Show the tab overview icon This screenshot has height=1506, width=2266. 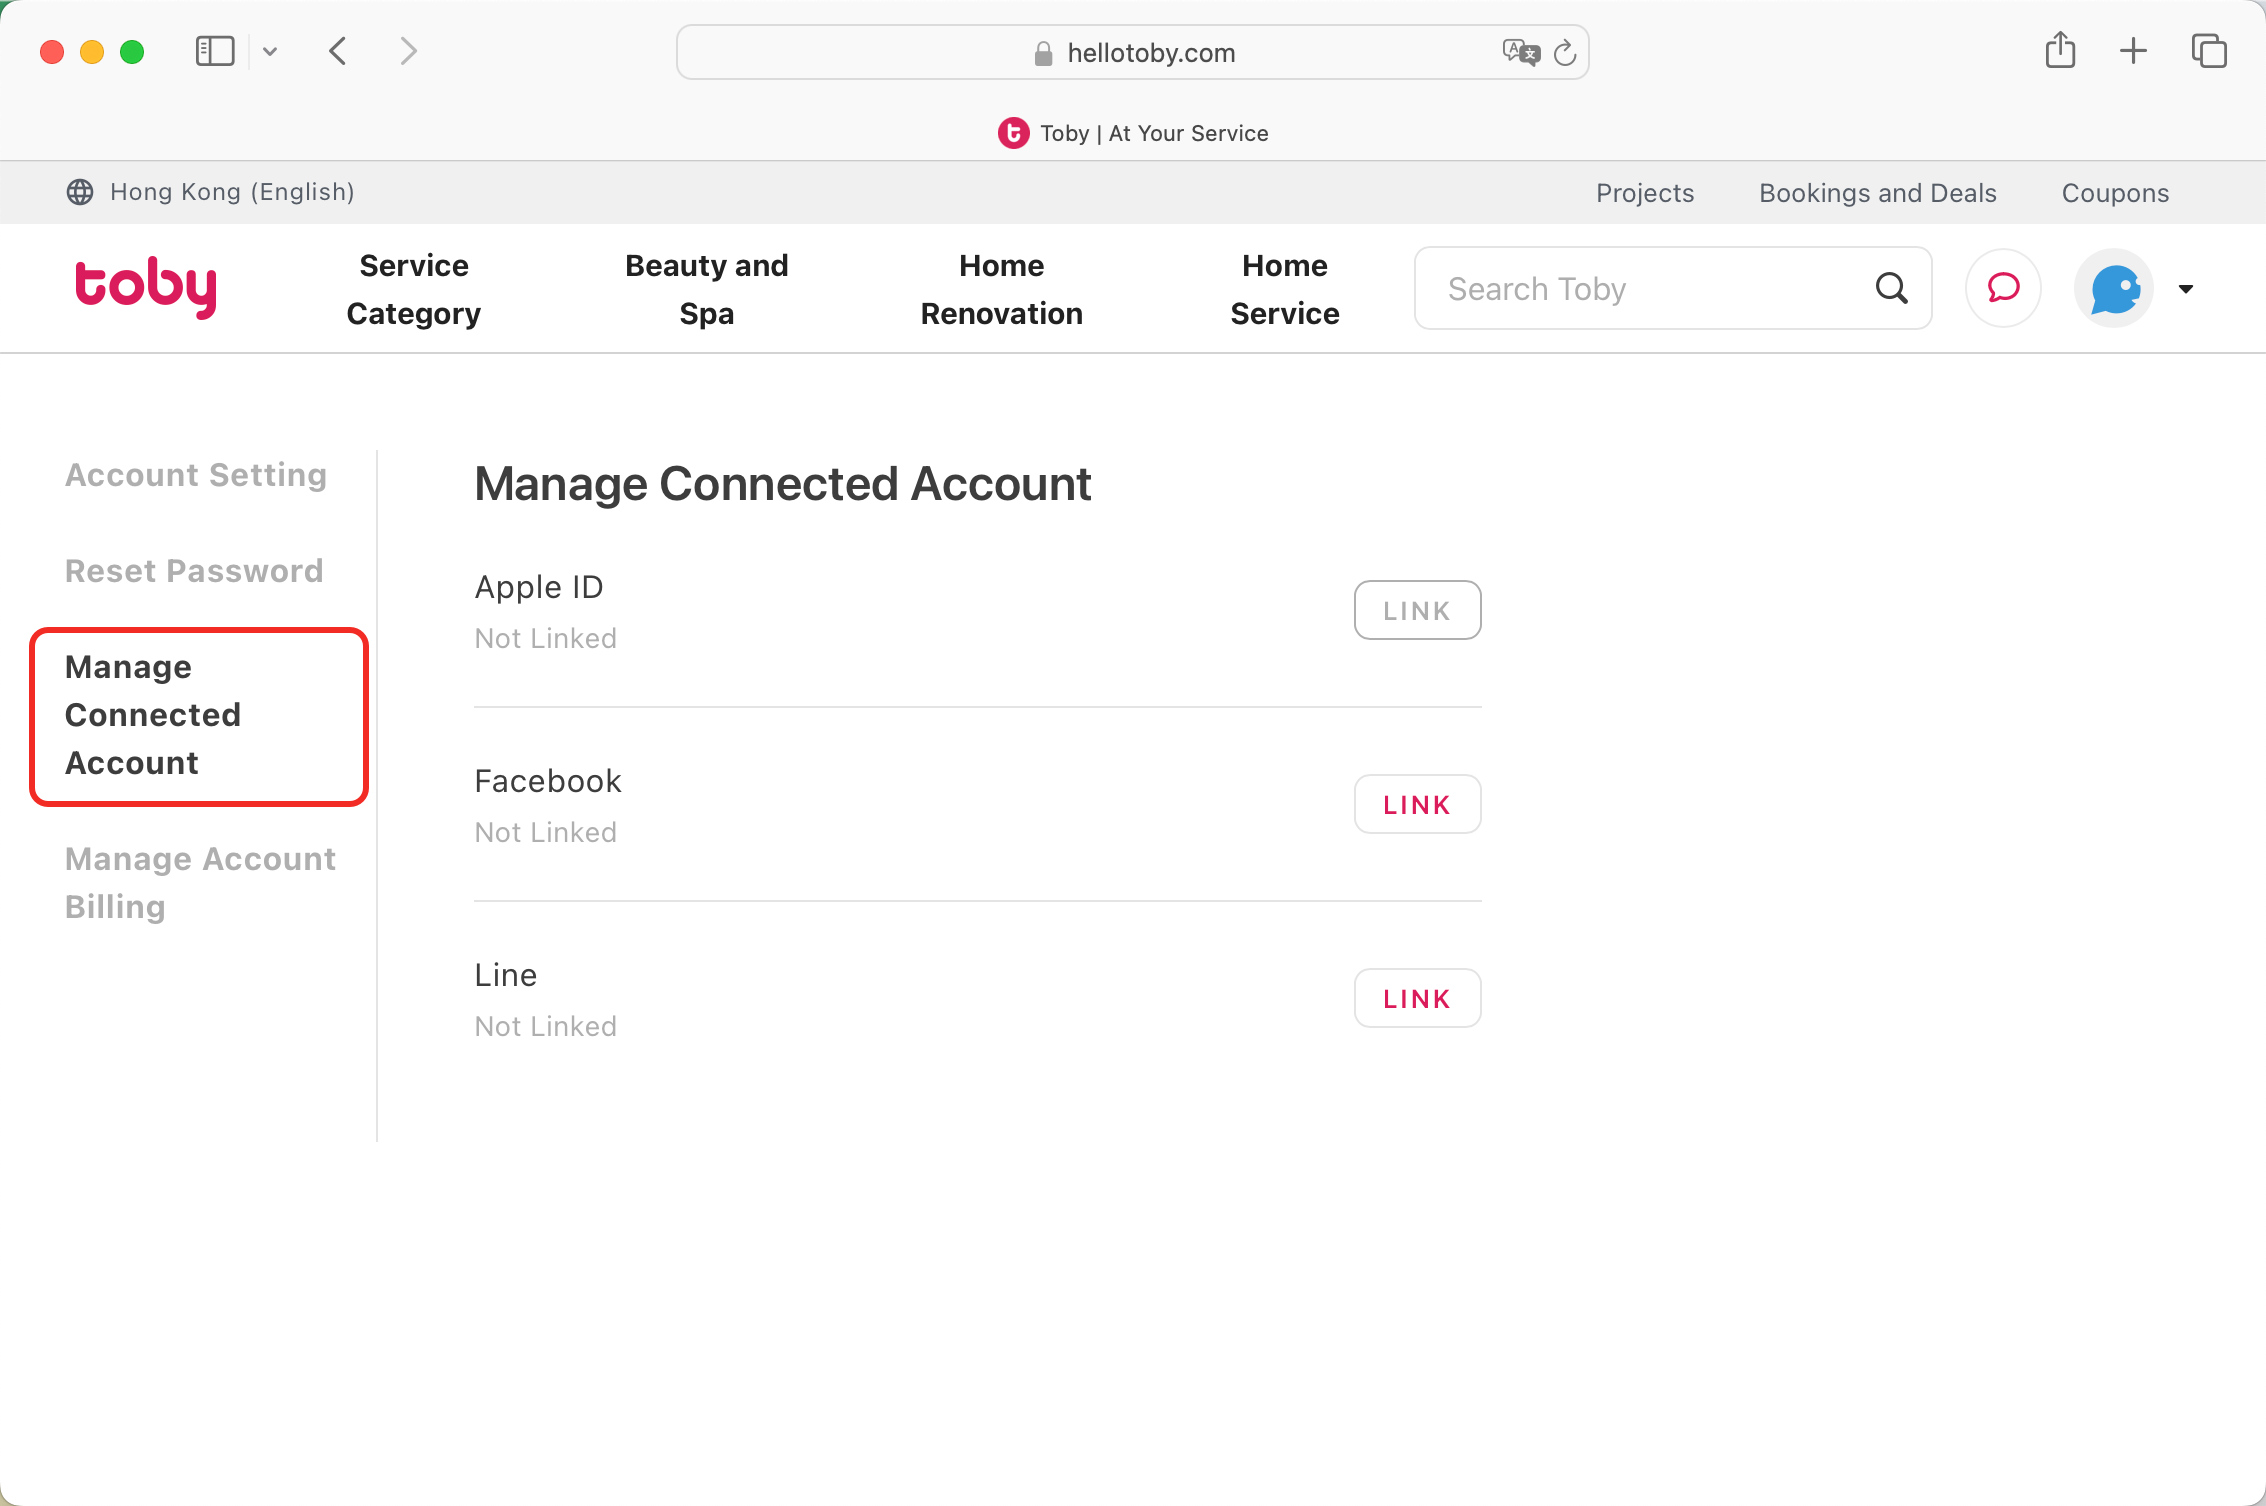(x=2208, y=51)
